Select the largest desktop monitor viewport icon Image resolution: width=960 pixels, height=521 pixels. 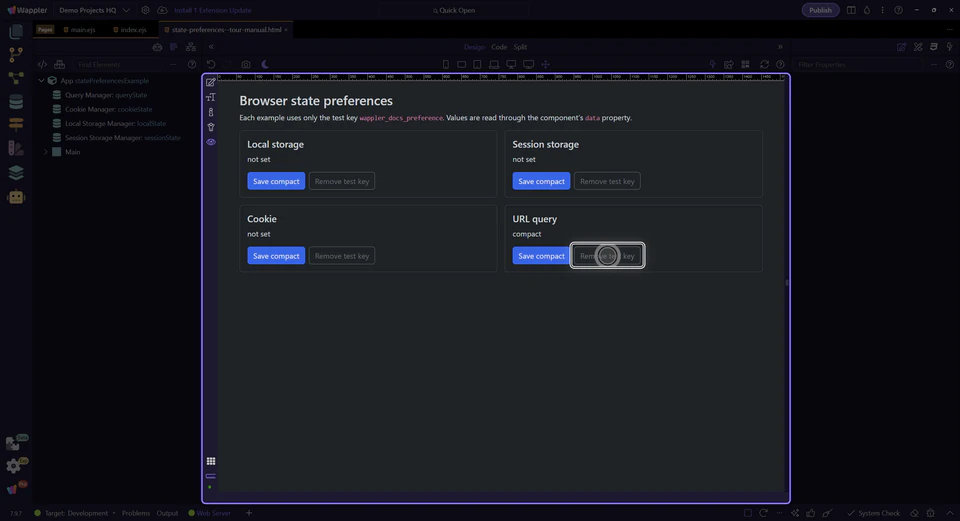(x=528, y=64)
